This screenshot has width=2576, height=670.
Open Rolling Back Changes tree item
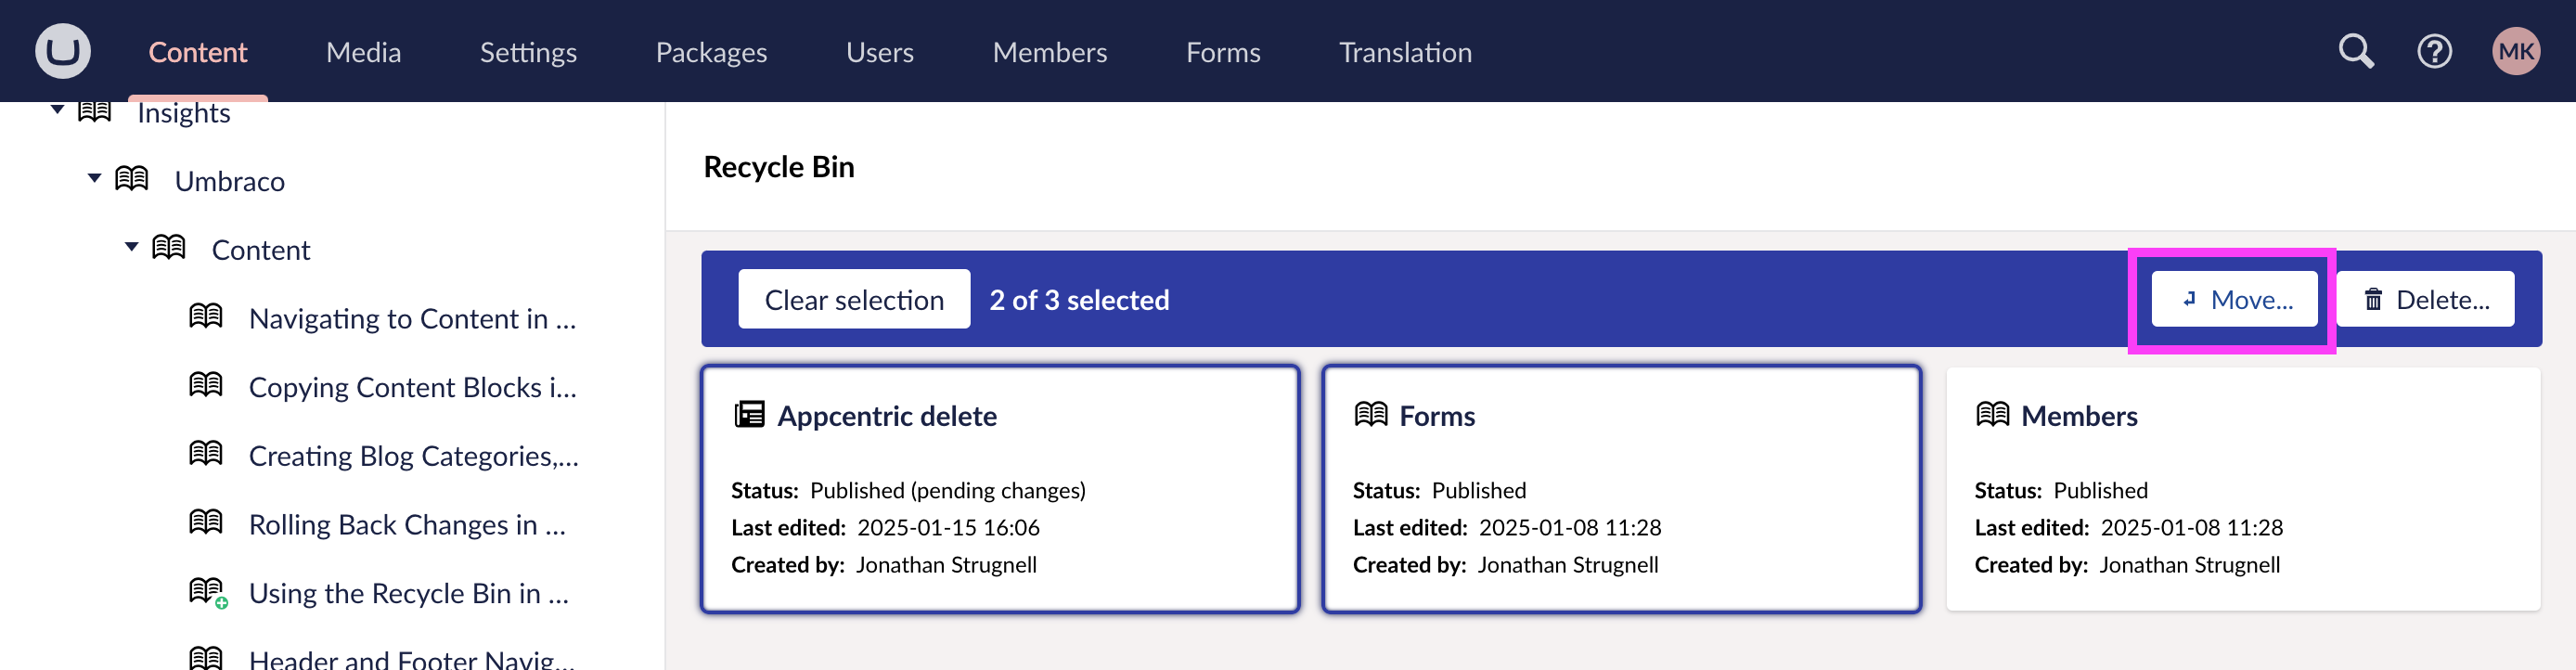click(x=407, y=524)
